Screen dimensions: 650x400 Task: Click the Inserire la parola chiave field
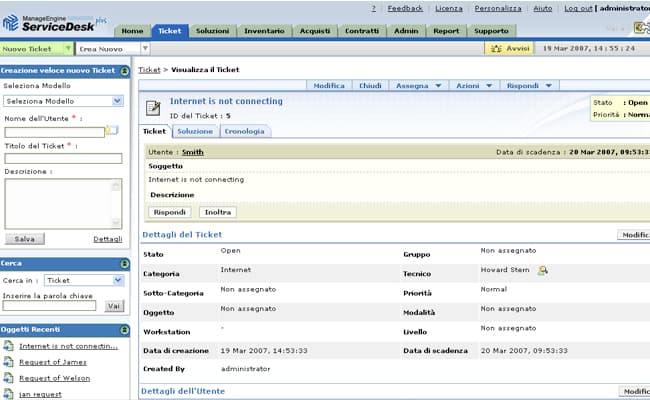coord(49,306)
